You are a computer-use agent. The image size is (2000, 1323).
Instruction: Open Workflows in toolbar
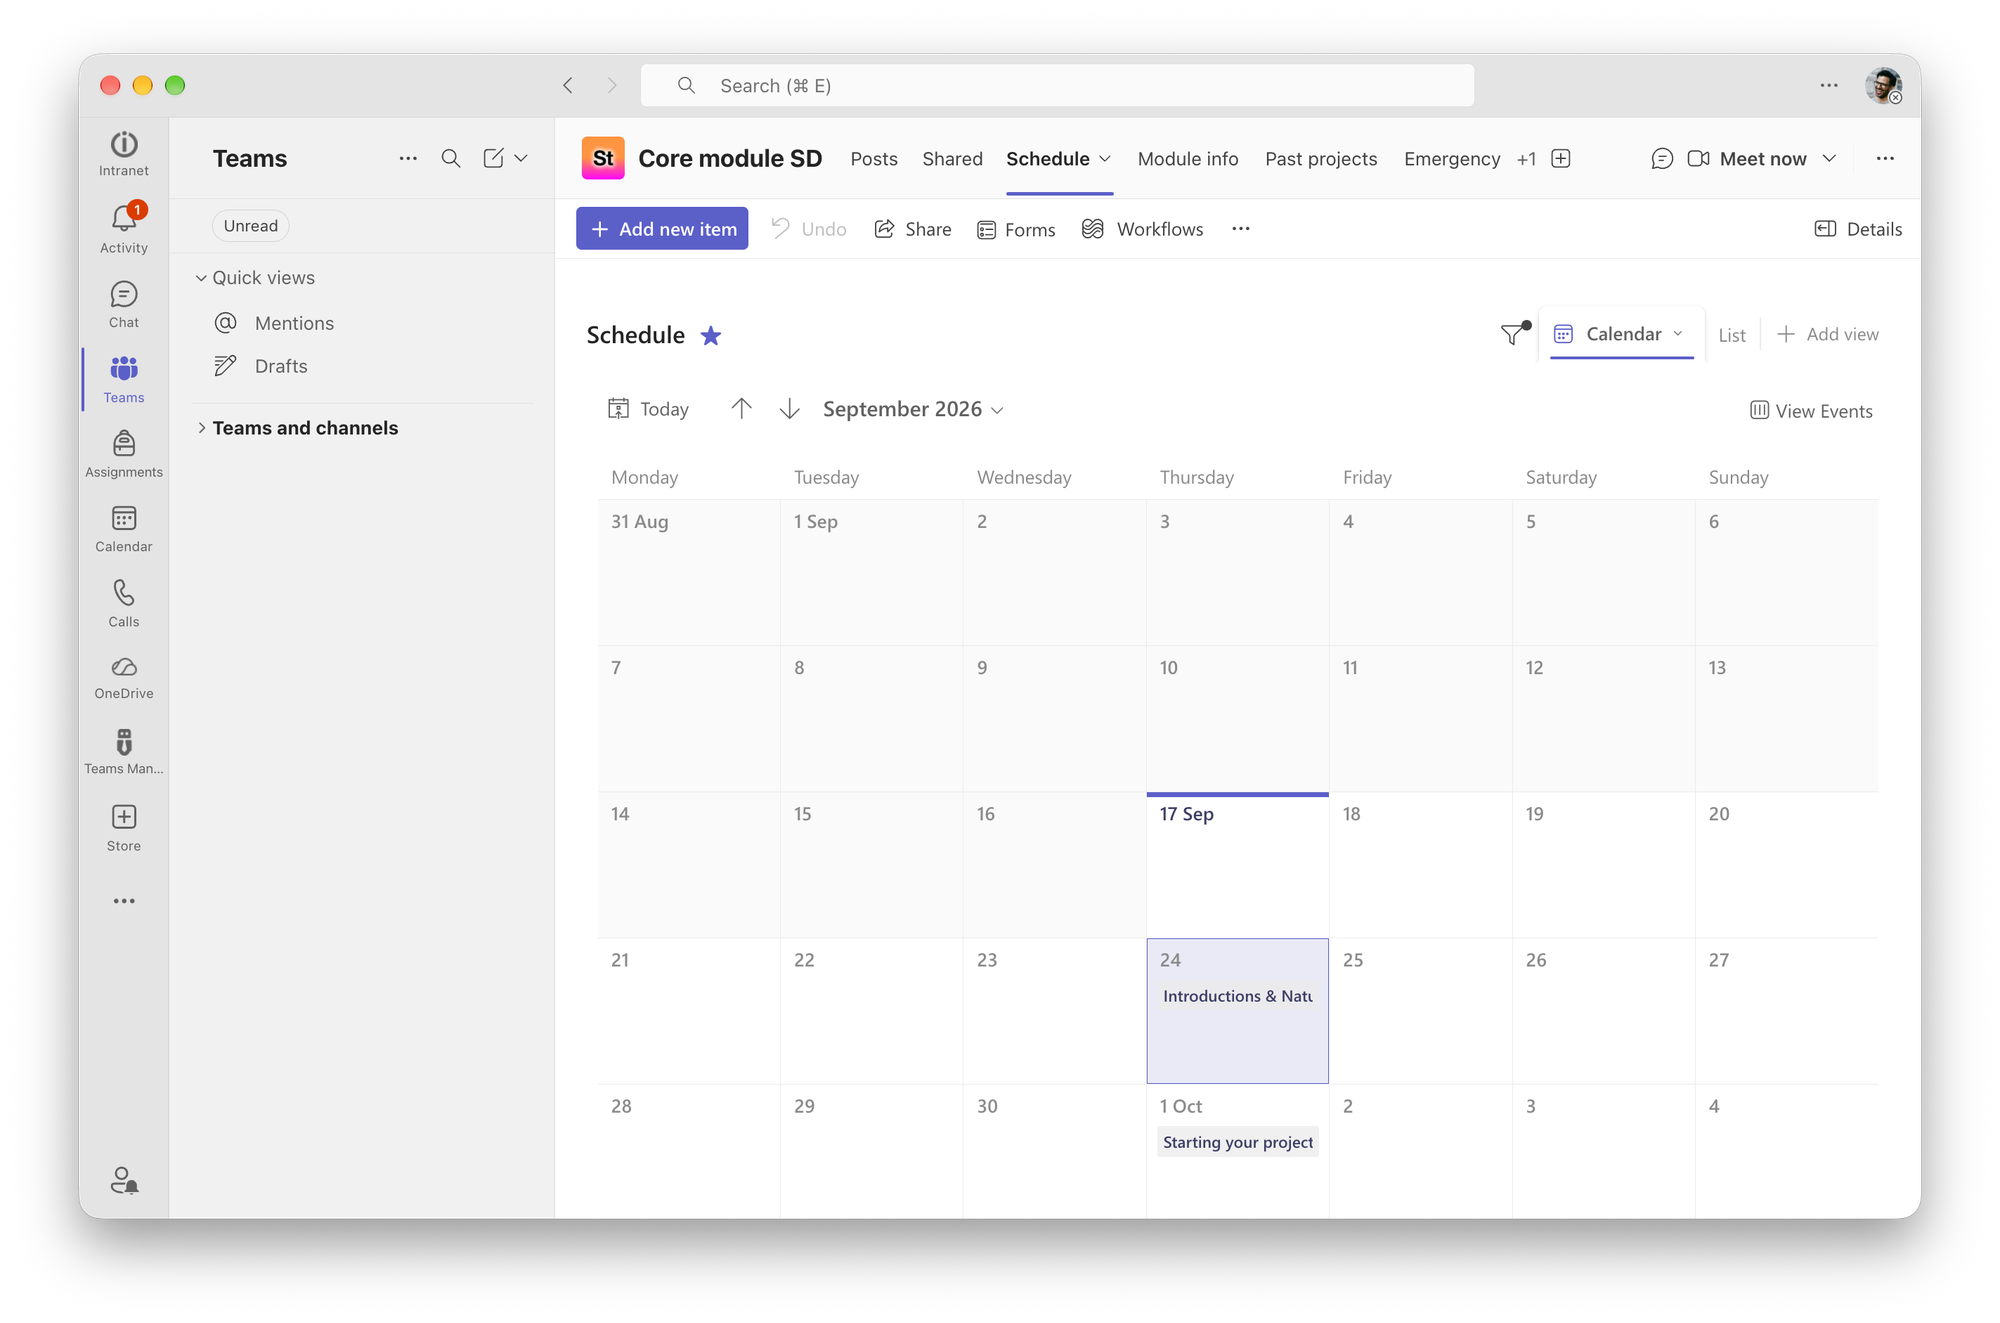1143,229
